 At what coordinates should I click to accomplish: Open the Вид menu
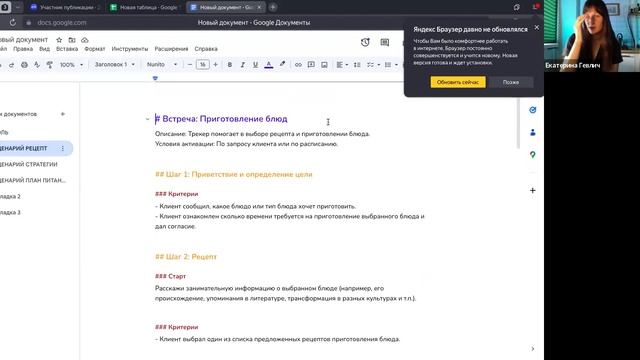44,49
